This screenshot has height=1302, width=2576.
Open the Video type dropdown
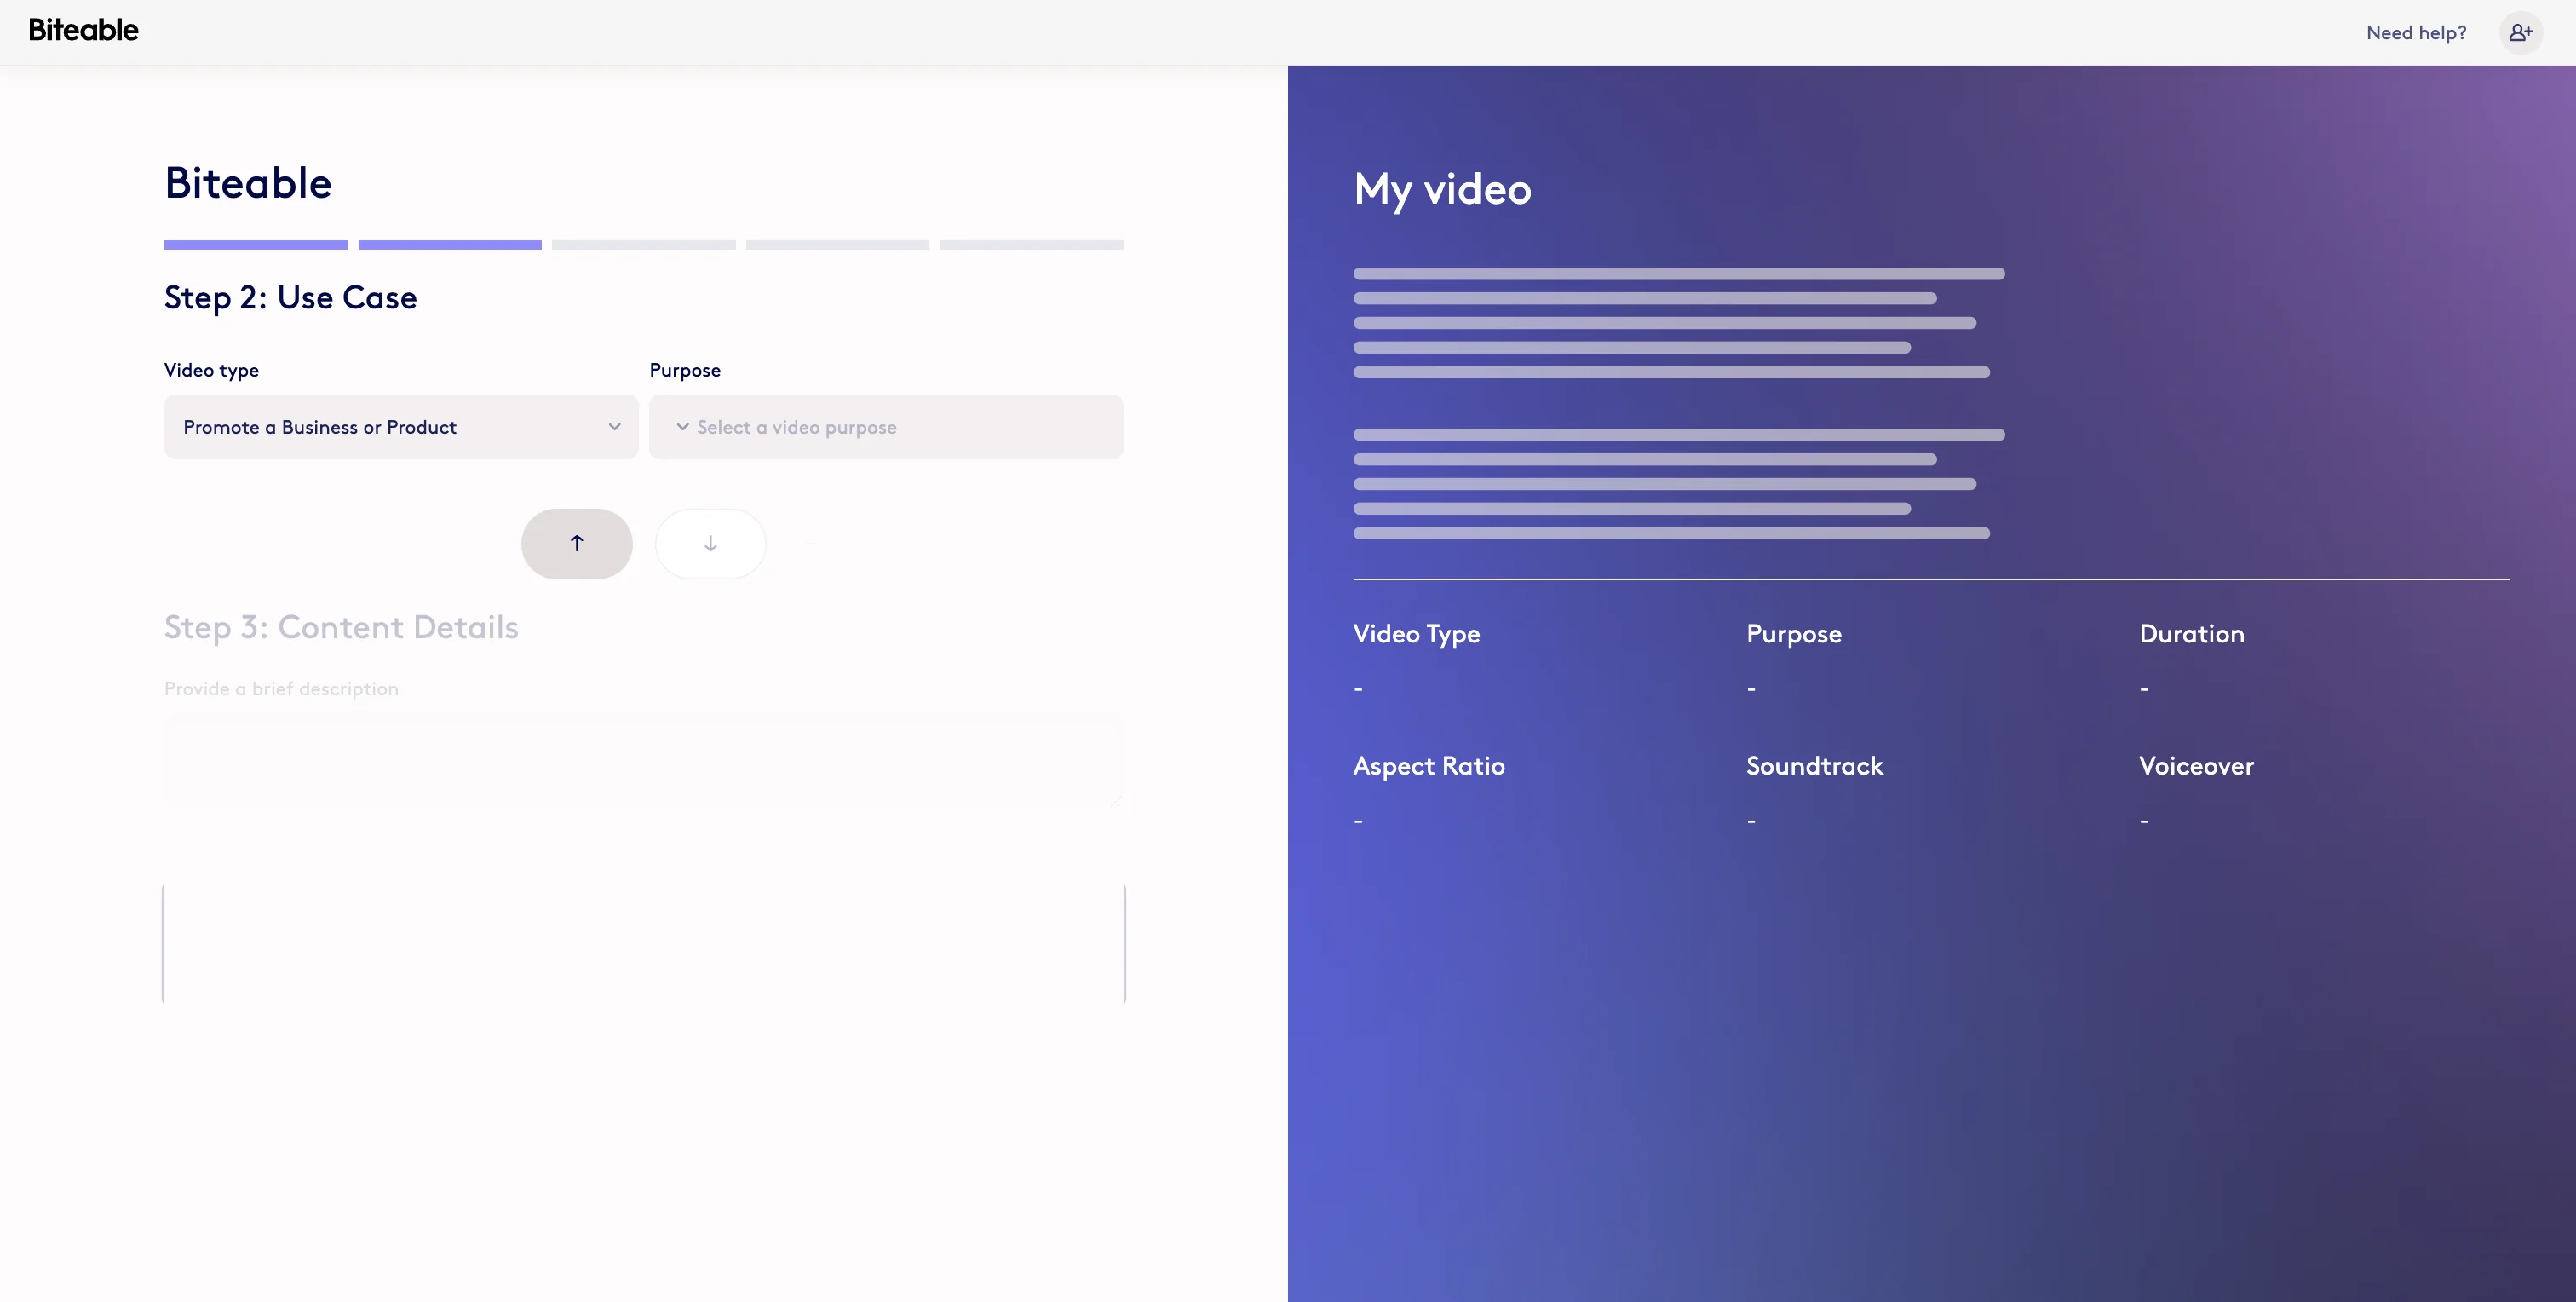(x=400, y=426)
